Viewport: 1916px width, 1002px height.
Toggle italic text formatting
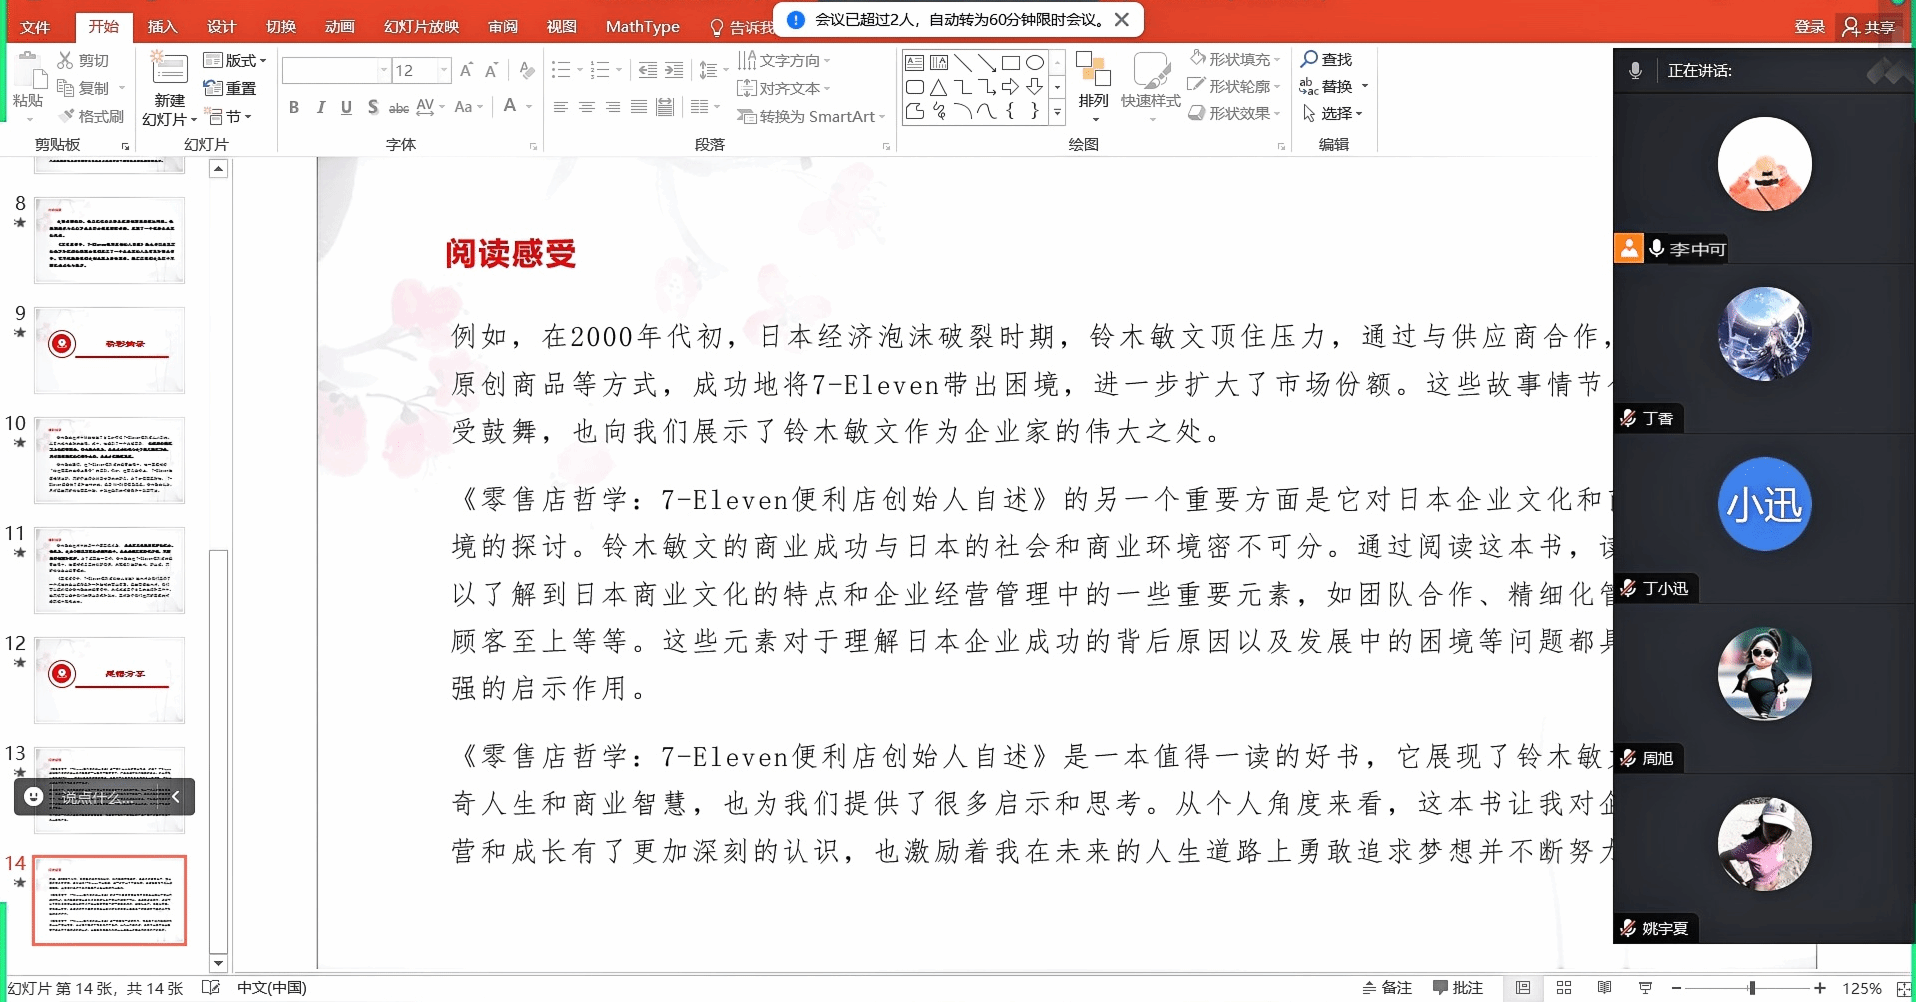point(320,107)
